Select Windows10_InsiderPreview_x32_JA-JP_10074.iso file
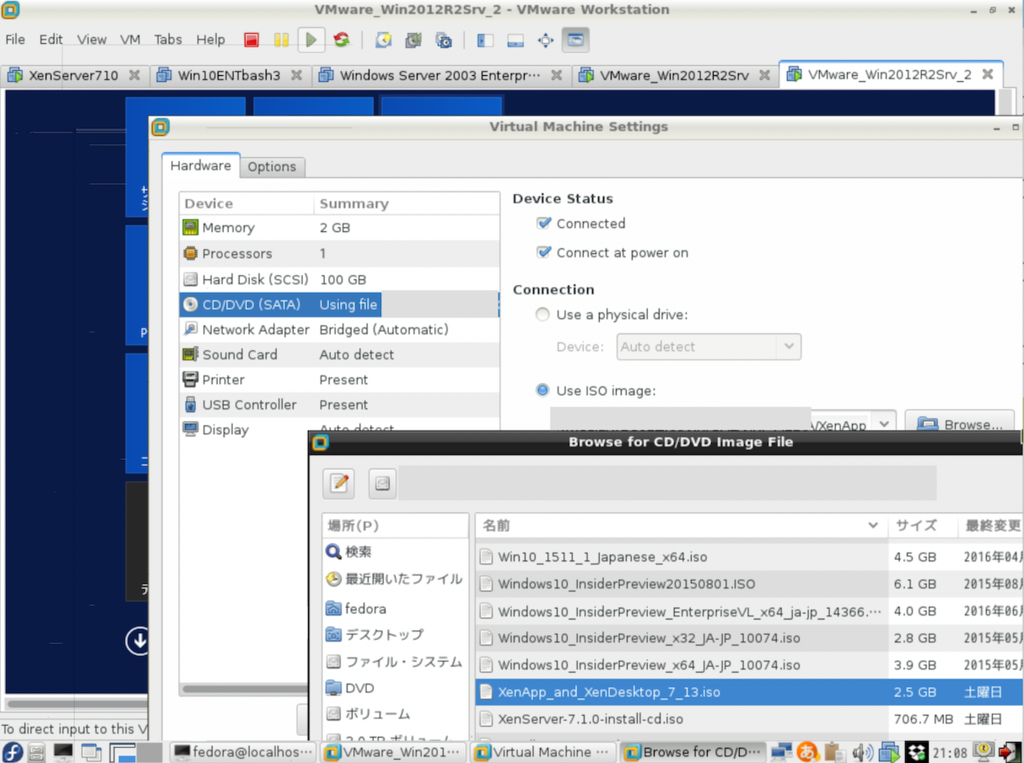The width and height of the screenshot is (1024, 763). pos(749,638)
